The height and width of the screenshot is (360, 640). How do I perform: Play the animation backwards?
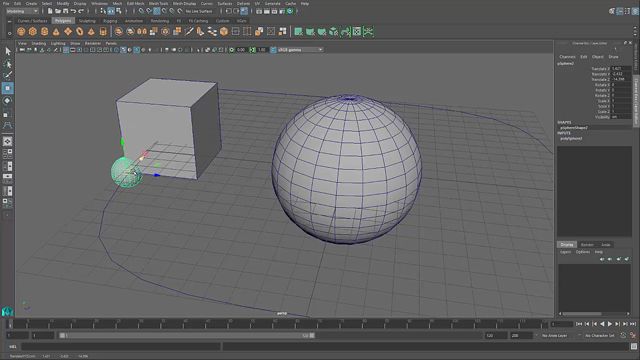602,324
